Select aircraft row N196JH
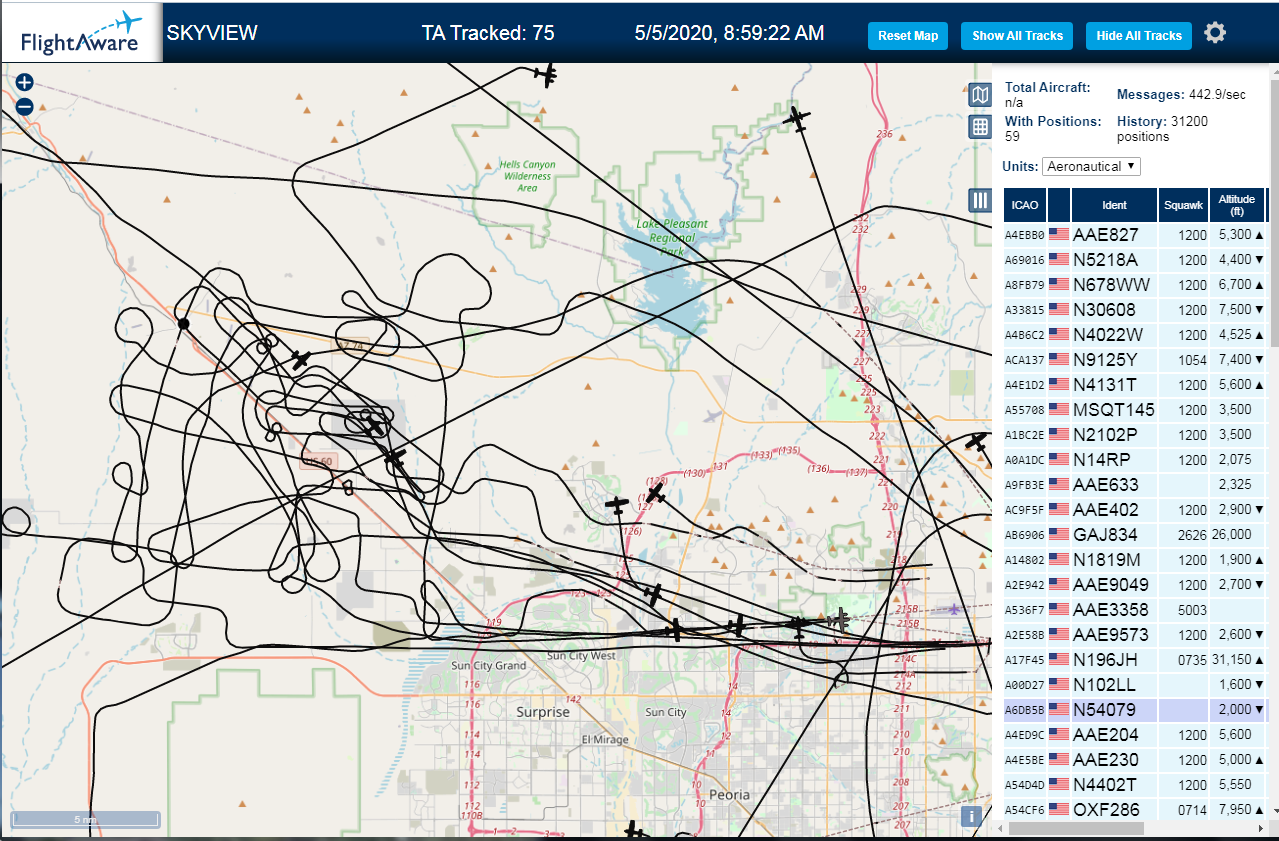Image resolution: width=1279 pixels, height=841 pixels. (x=1135, y=660)
